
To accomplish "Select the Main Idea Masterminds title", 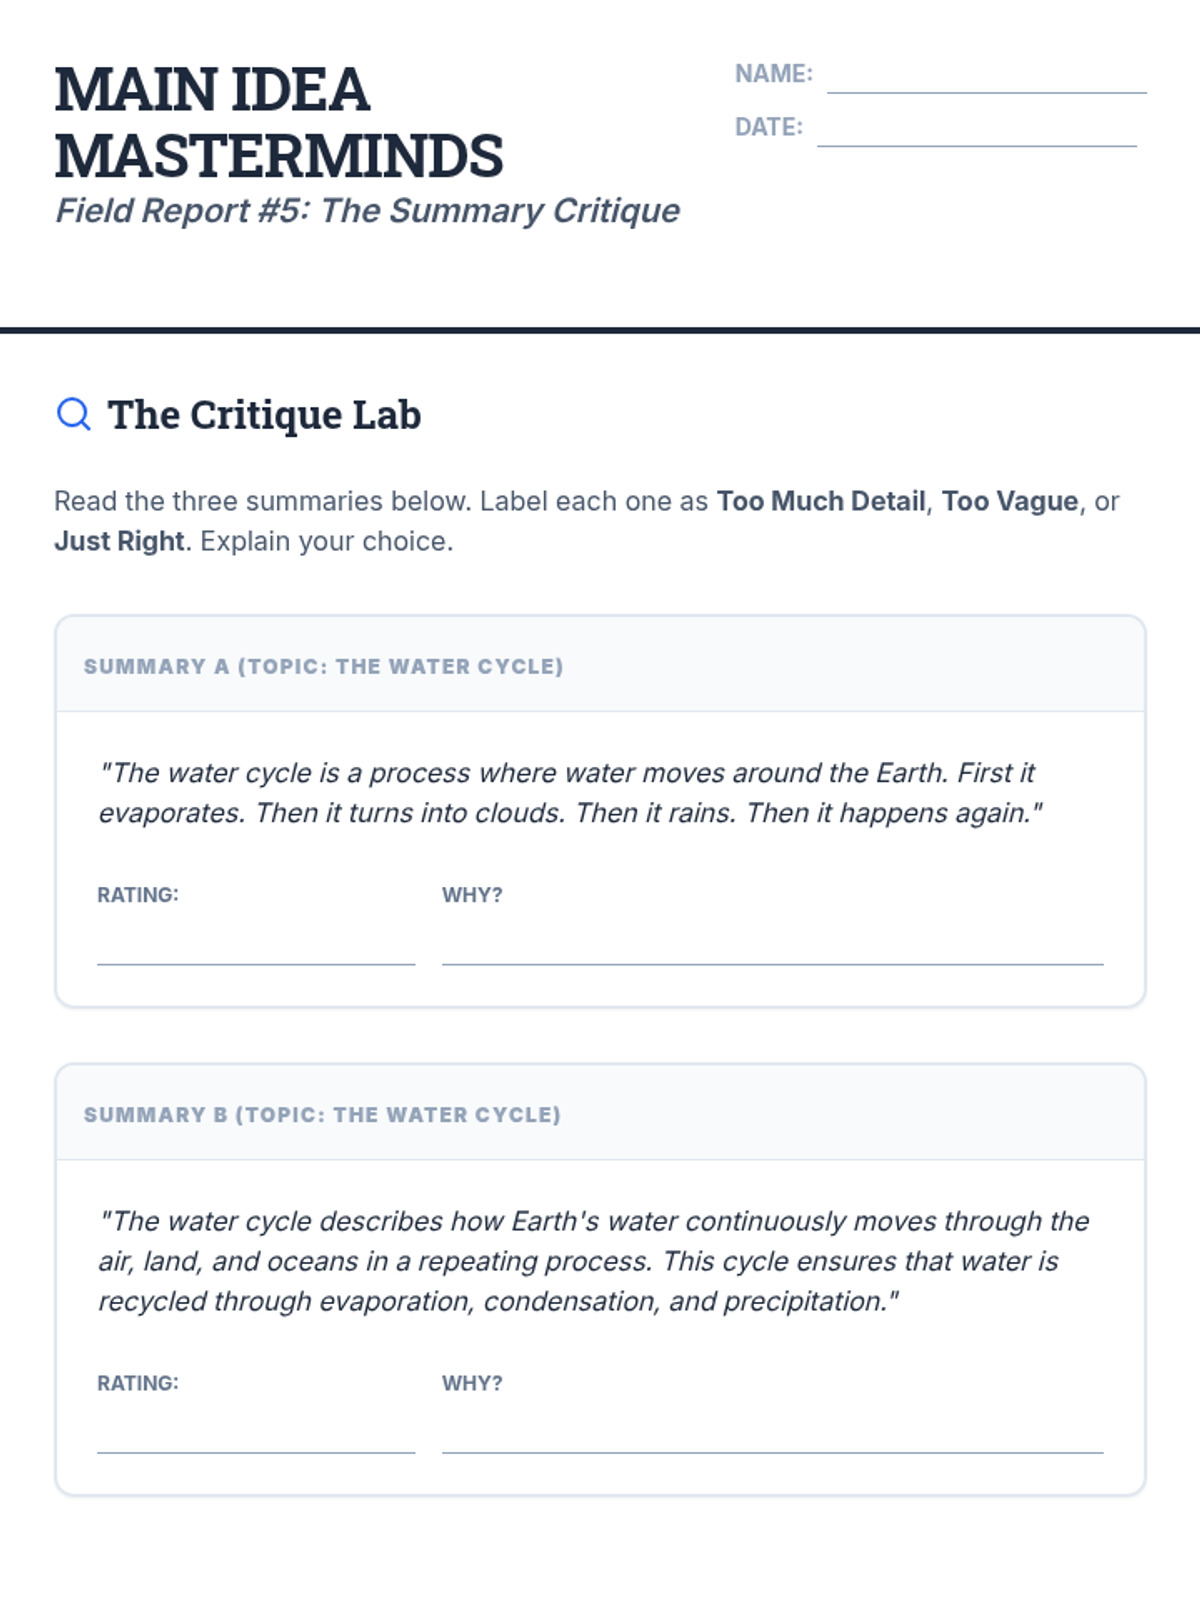I will [279, 122].
